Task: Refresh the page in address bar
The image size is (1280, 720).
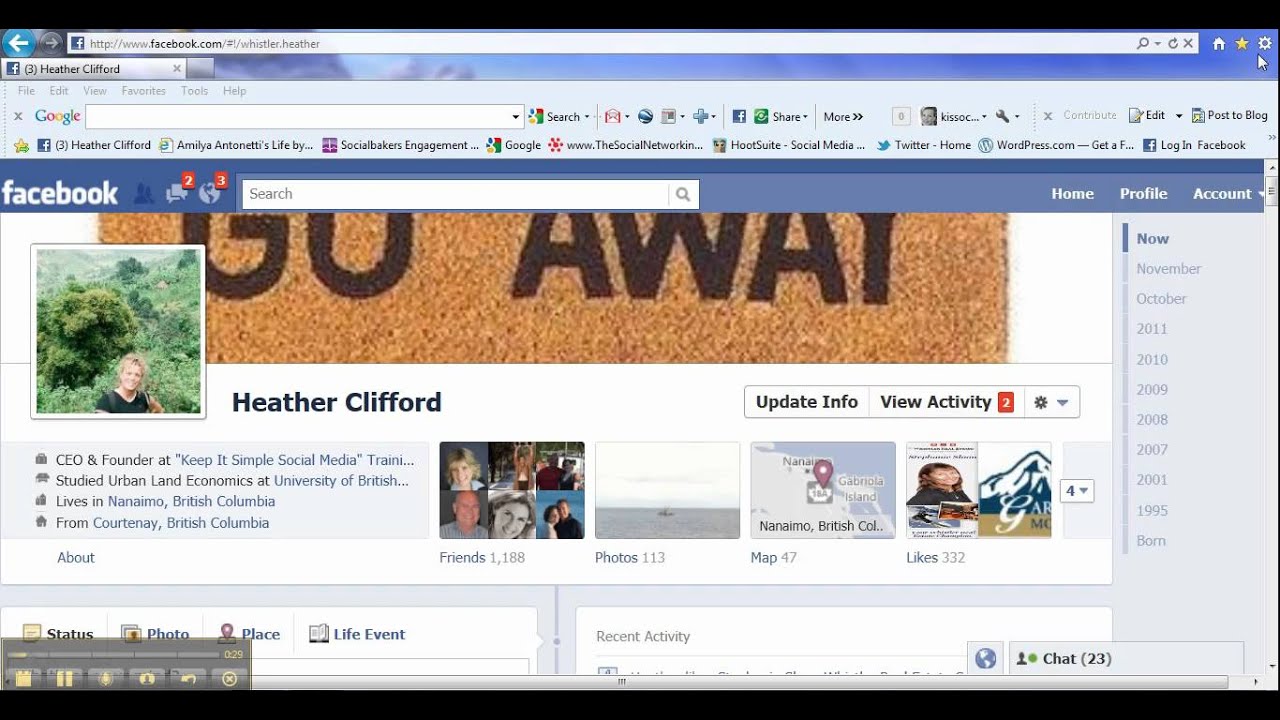Action: pyautogui.click(x=1173, y=43)
